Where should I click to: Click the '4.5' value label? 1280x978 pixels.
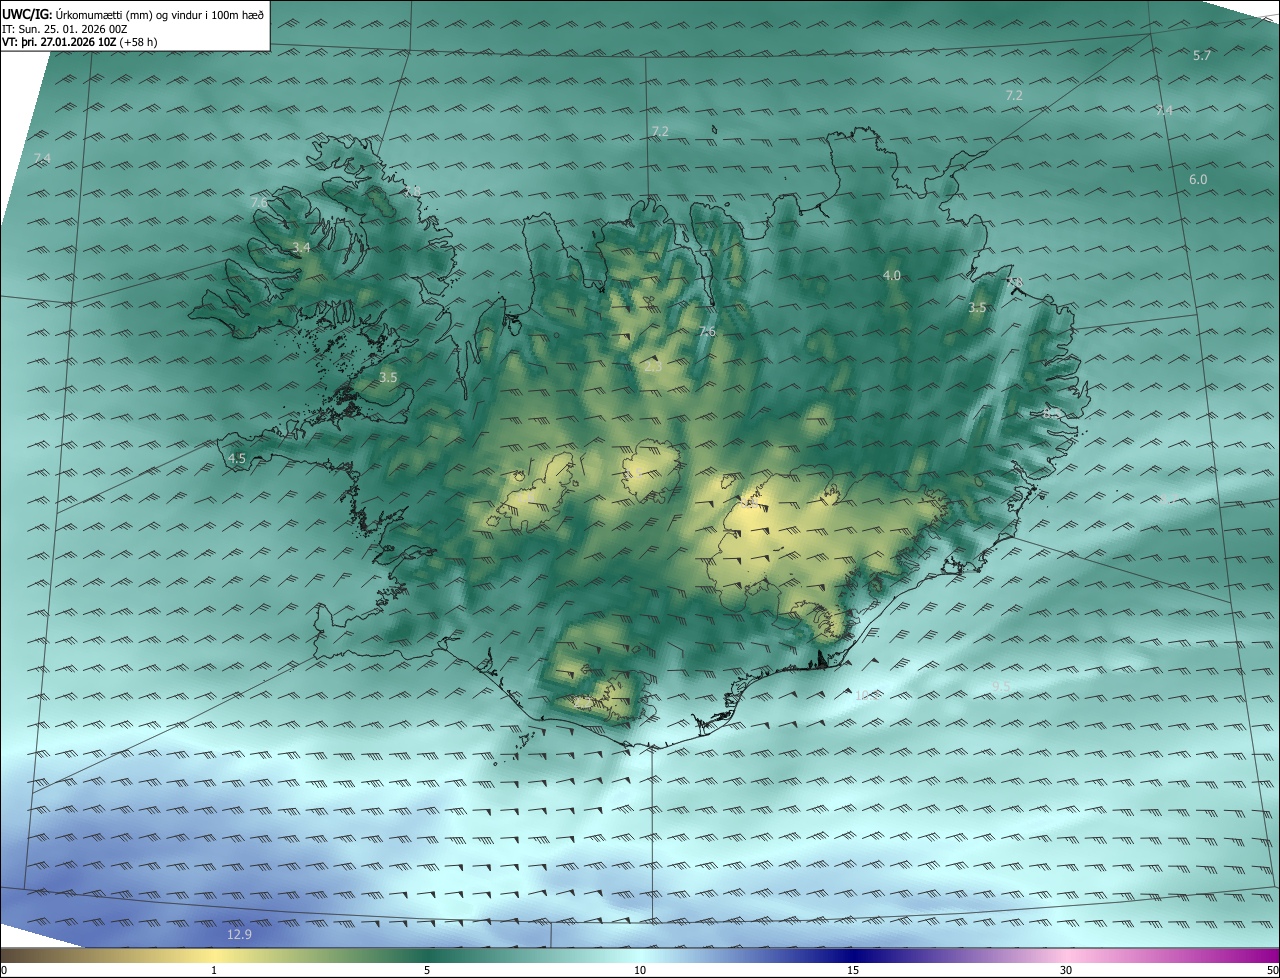[237, 458]
